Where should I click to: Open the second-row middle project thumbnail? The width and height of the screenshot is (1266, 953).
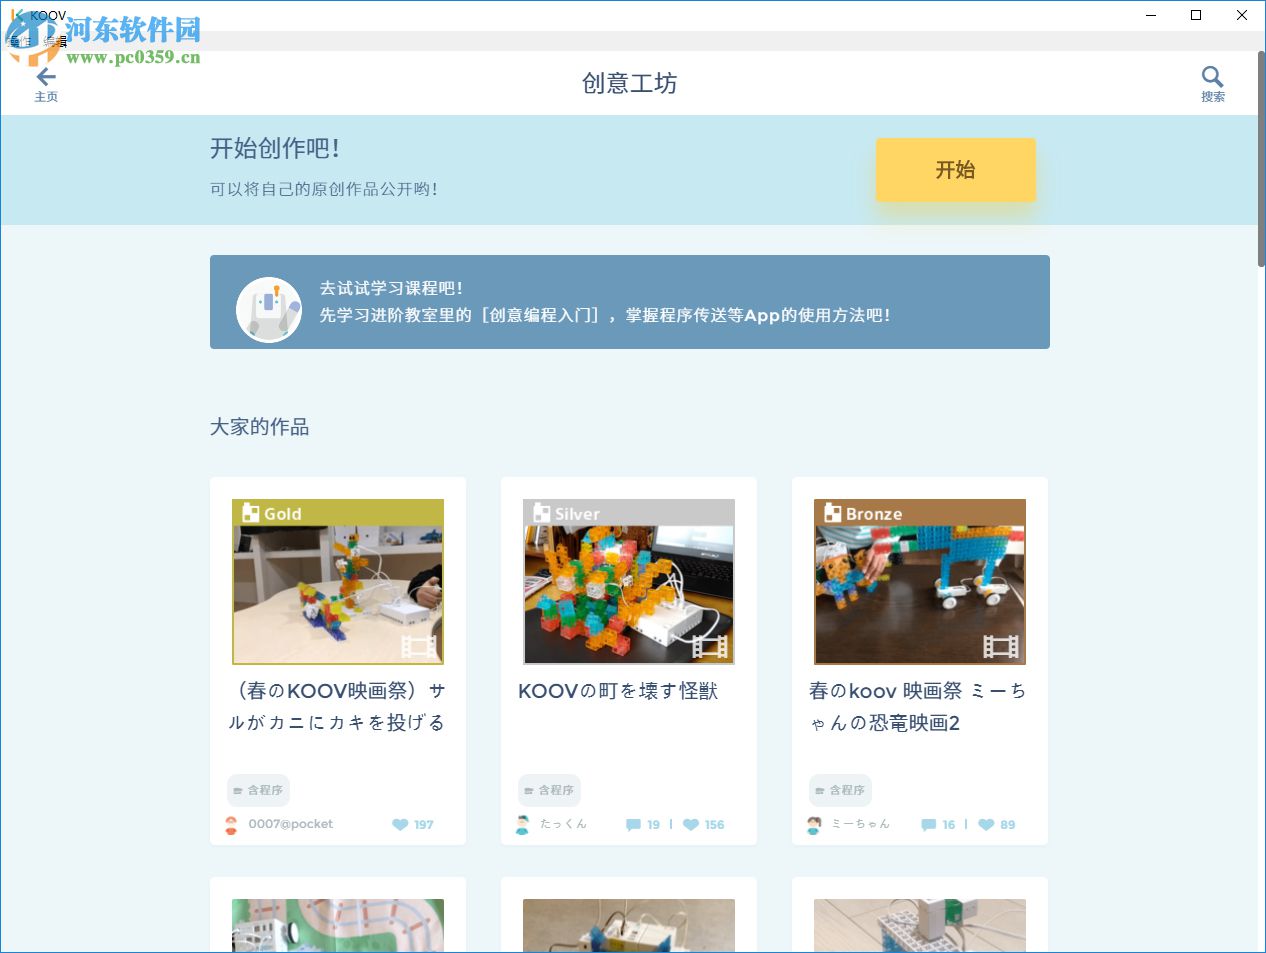[629, 925]
